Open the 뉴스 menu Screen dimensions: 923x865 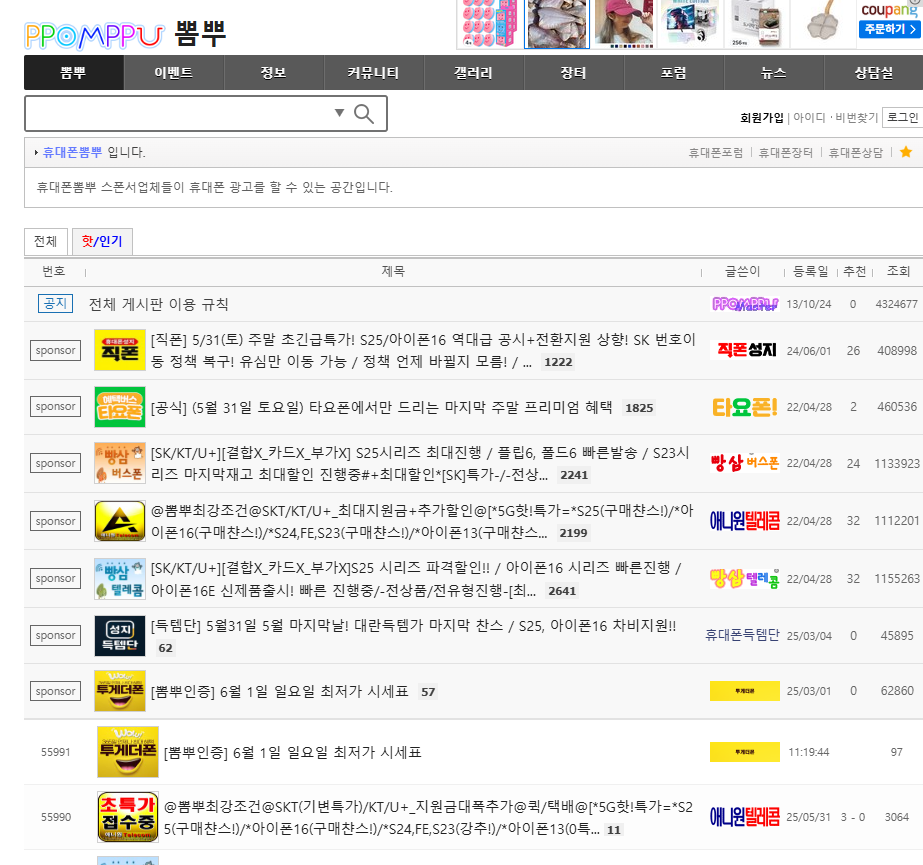(x=774, y=72)
